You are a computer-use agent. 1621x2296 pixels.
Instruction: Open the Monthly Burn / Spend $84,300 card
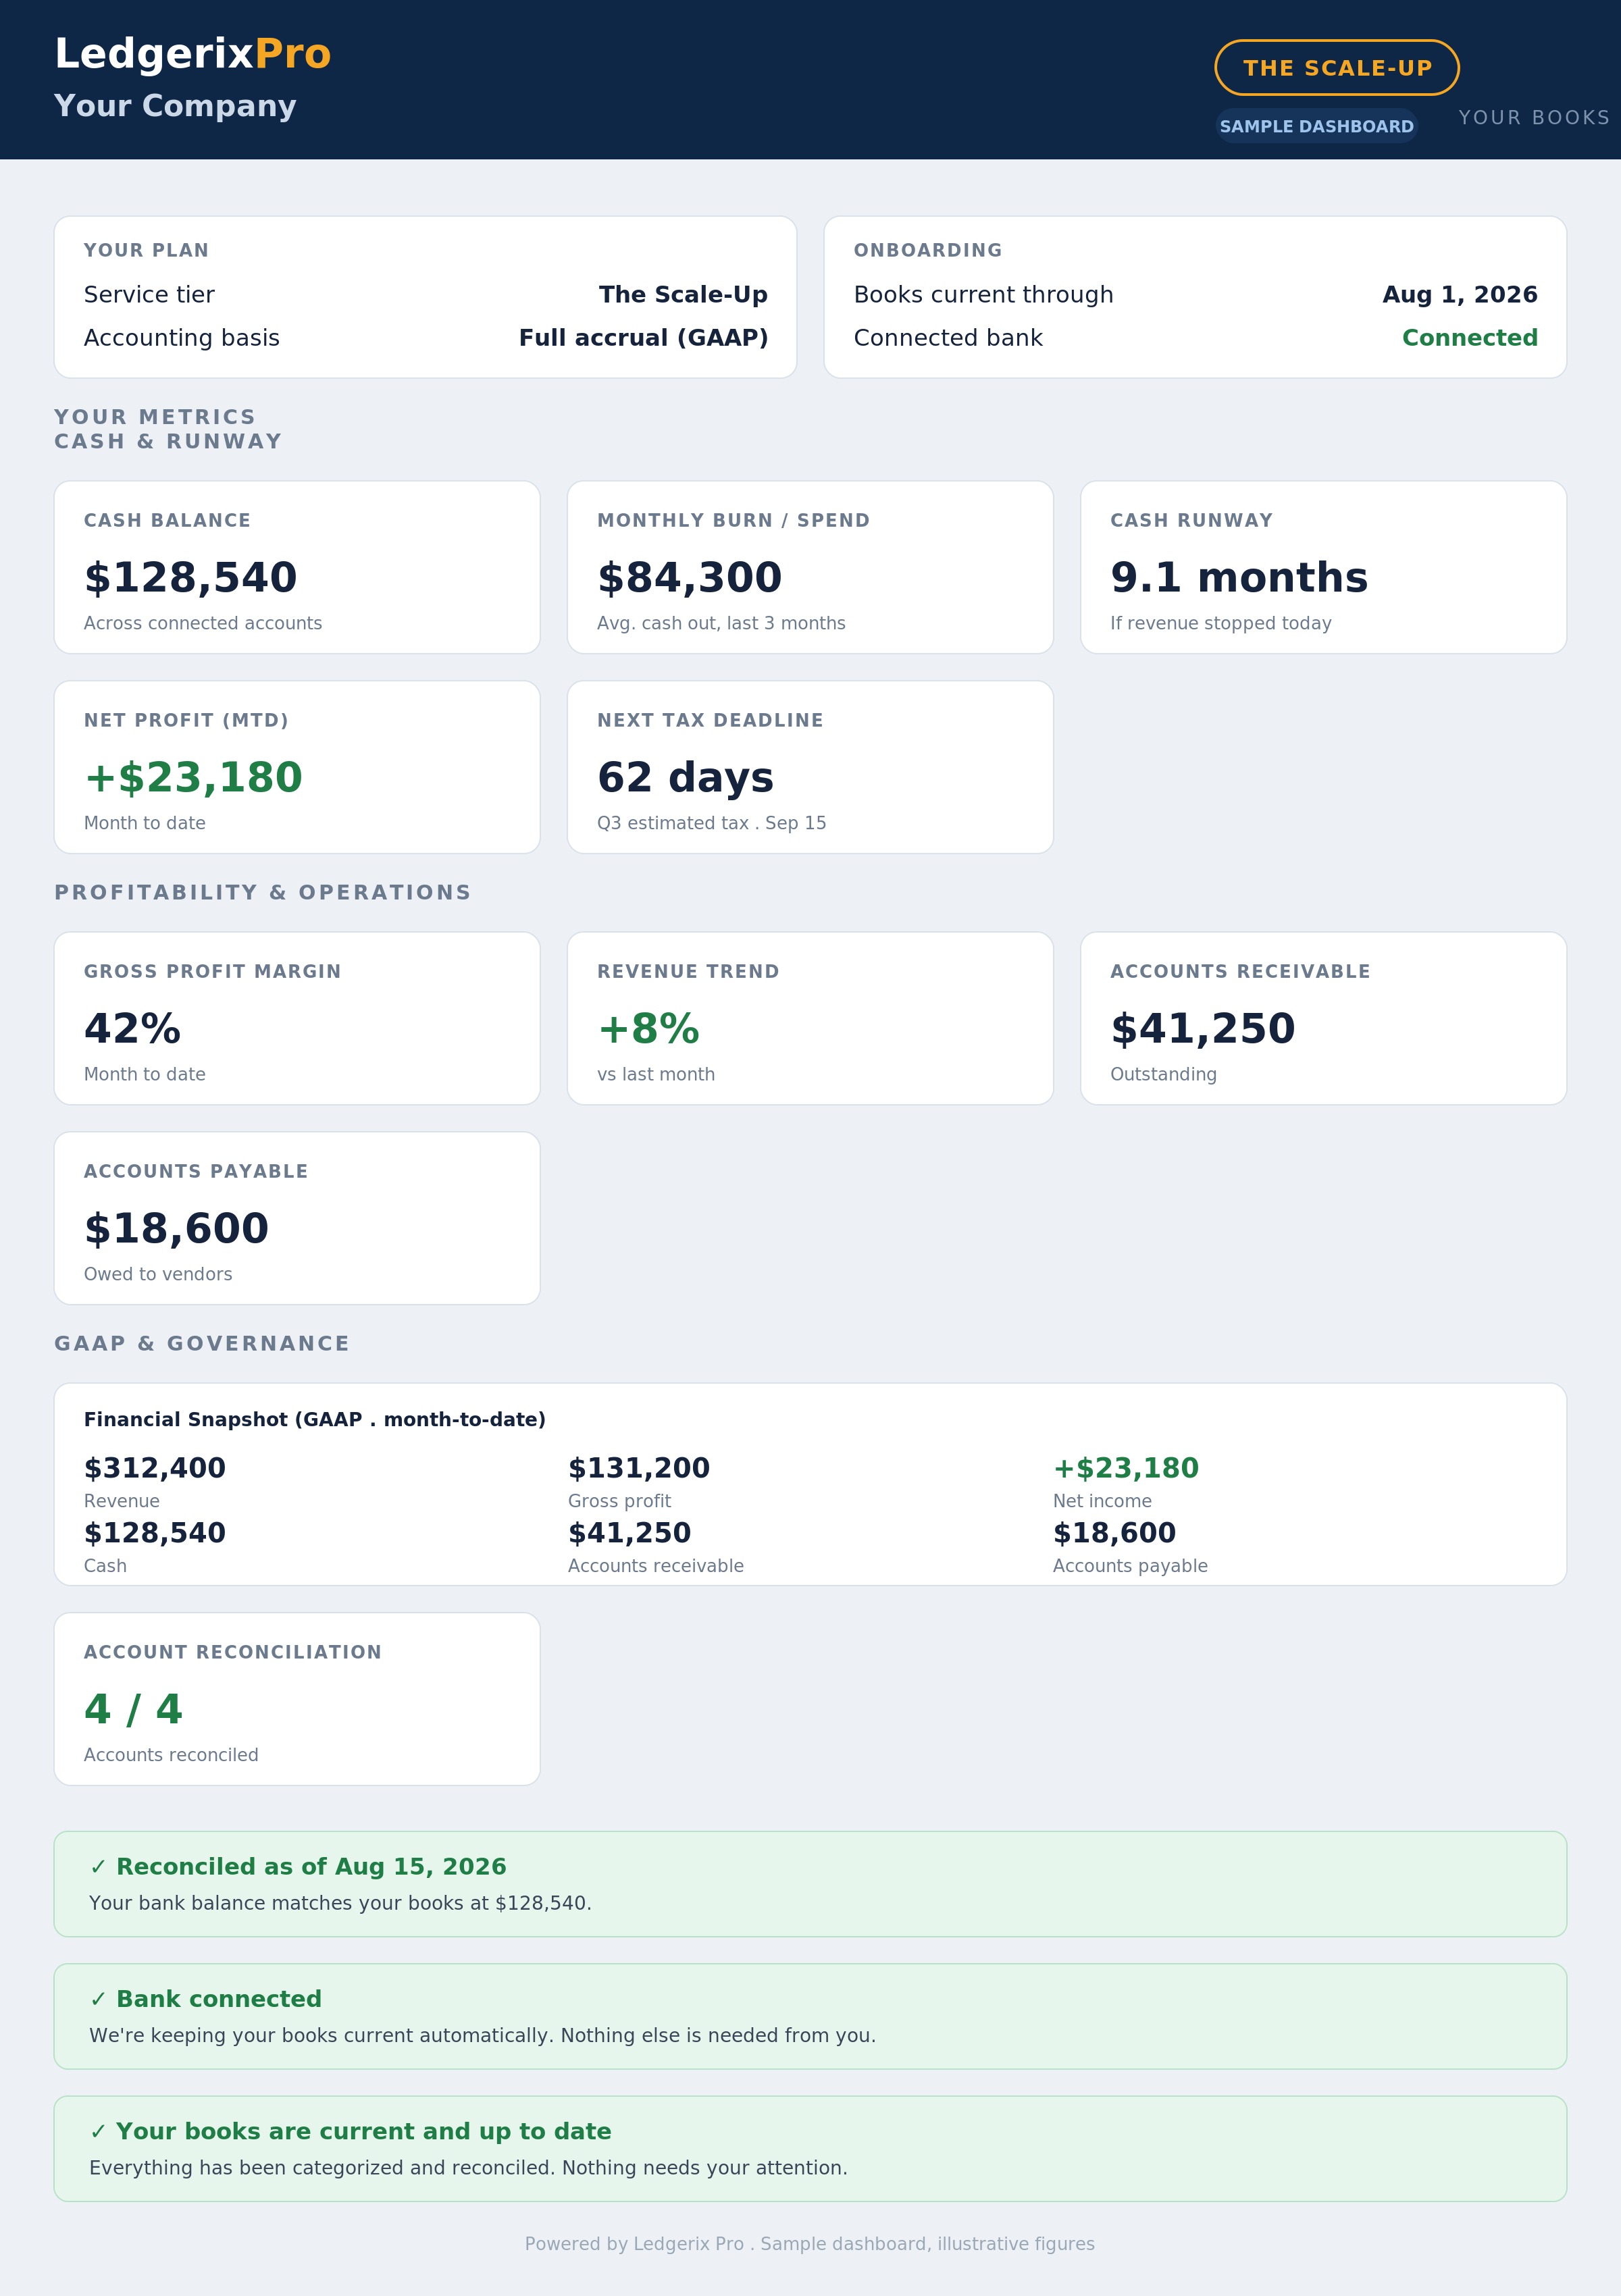810,567
